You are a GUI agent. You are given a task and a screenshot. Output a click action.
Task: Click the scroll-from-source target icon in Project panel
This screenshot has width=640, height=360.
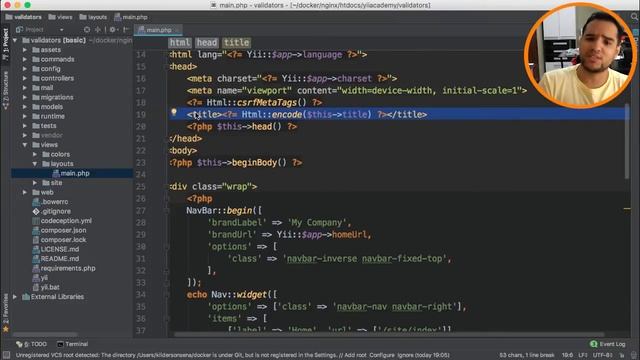coord(87,30)
